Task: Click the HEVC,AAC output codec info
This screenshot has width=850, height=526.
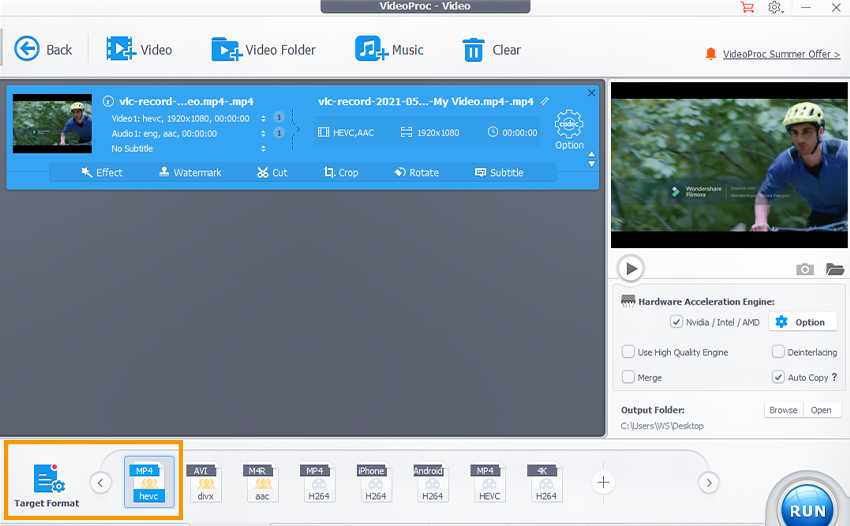Action: click(x=346, y=132)
